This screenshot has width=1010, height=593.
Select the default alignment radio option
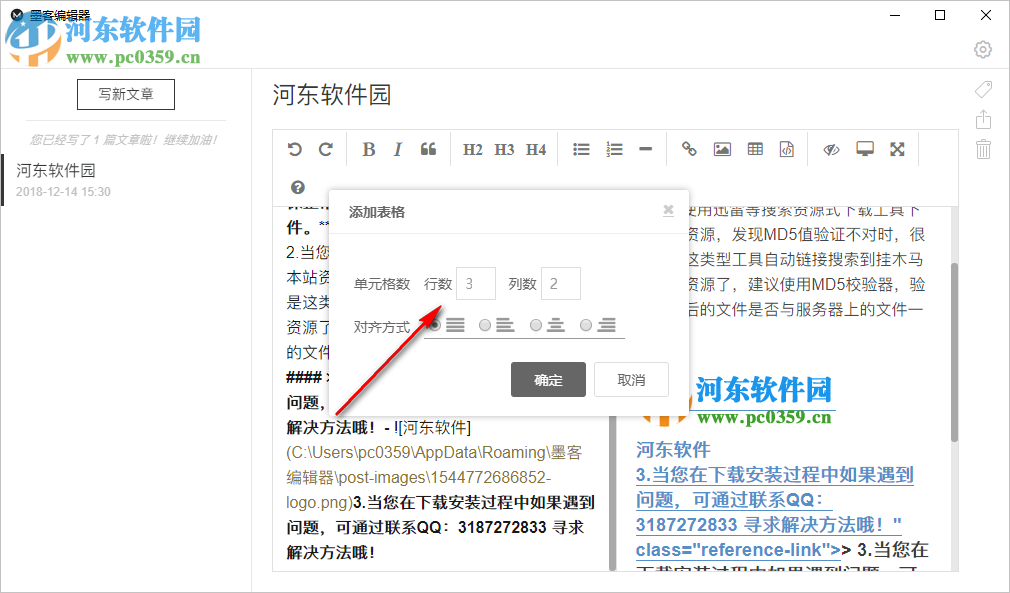pos(435,325)
